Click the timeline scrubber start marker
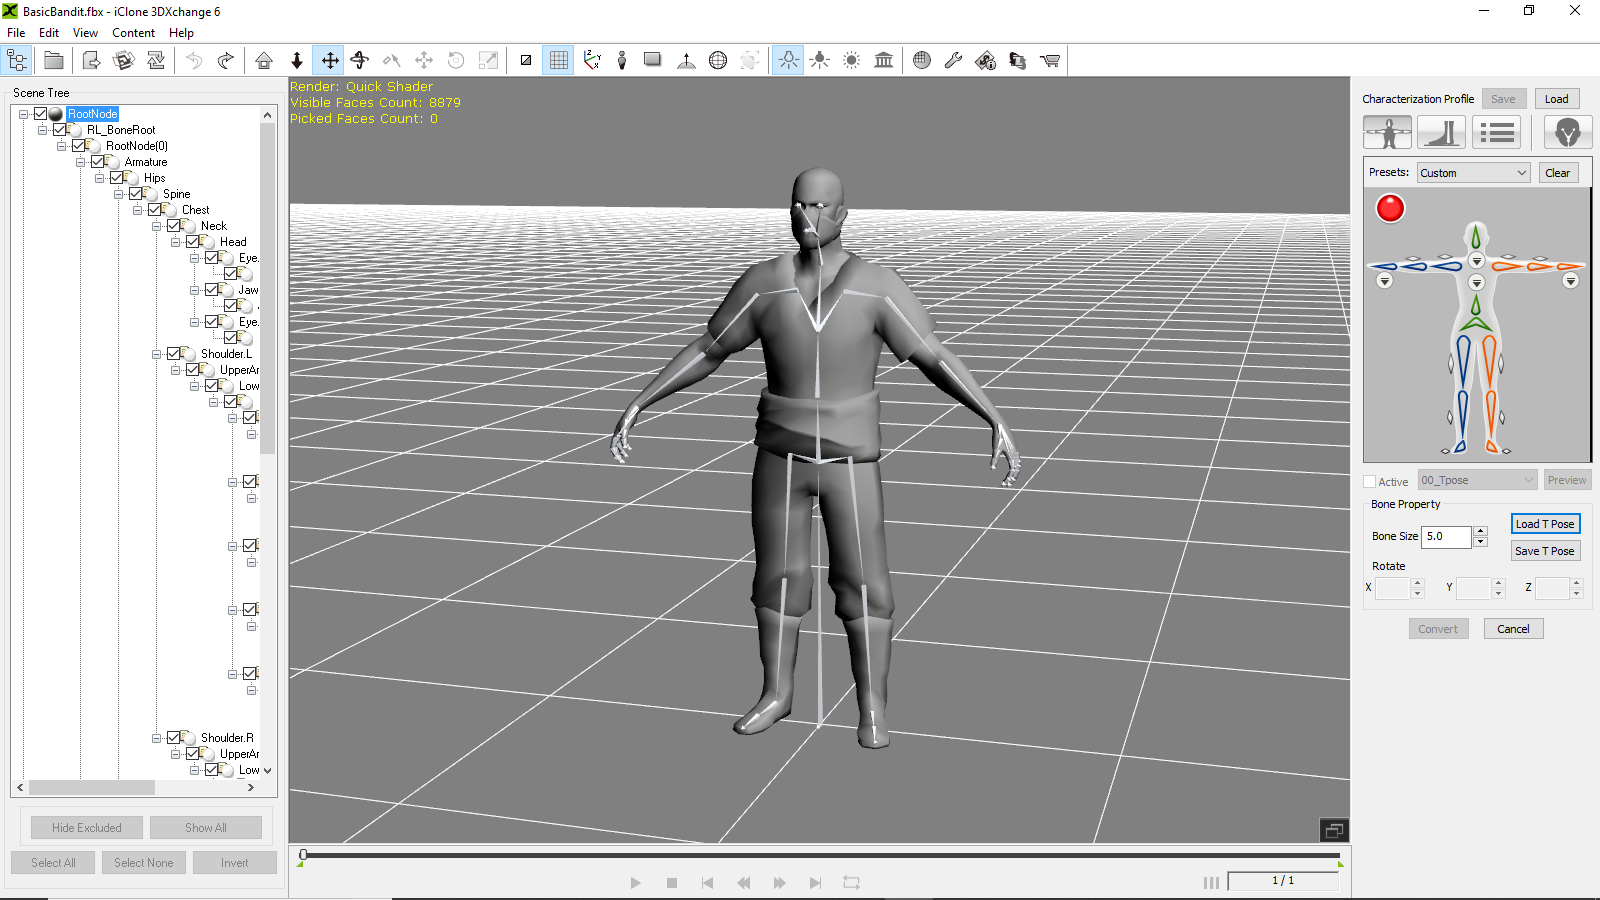1600x900 pixels. click(x=303, y=855)
